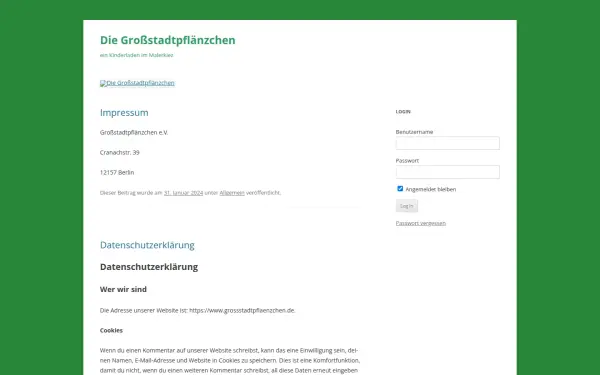Click the LOGIN widget heading
This screenshot has width=600, height=375.
403,112
